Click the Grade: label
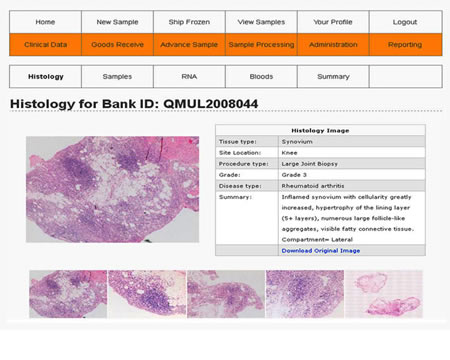Image resolution: width=450 pixels, height=360 pixels. (229, 175)
